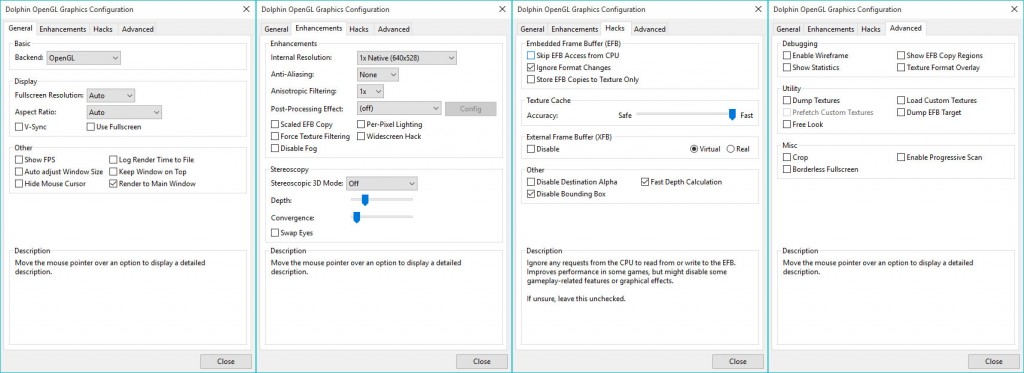The image size is (1024, 373).
Task: Expand the Anisotropic Filtering dropdown
Action: 370,91
